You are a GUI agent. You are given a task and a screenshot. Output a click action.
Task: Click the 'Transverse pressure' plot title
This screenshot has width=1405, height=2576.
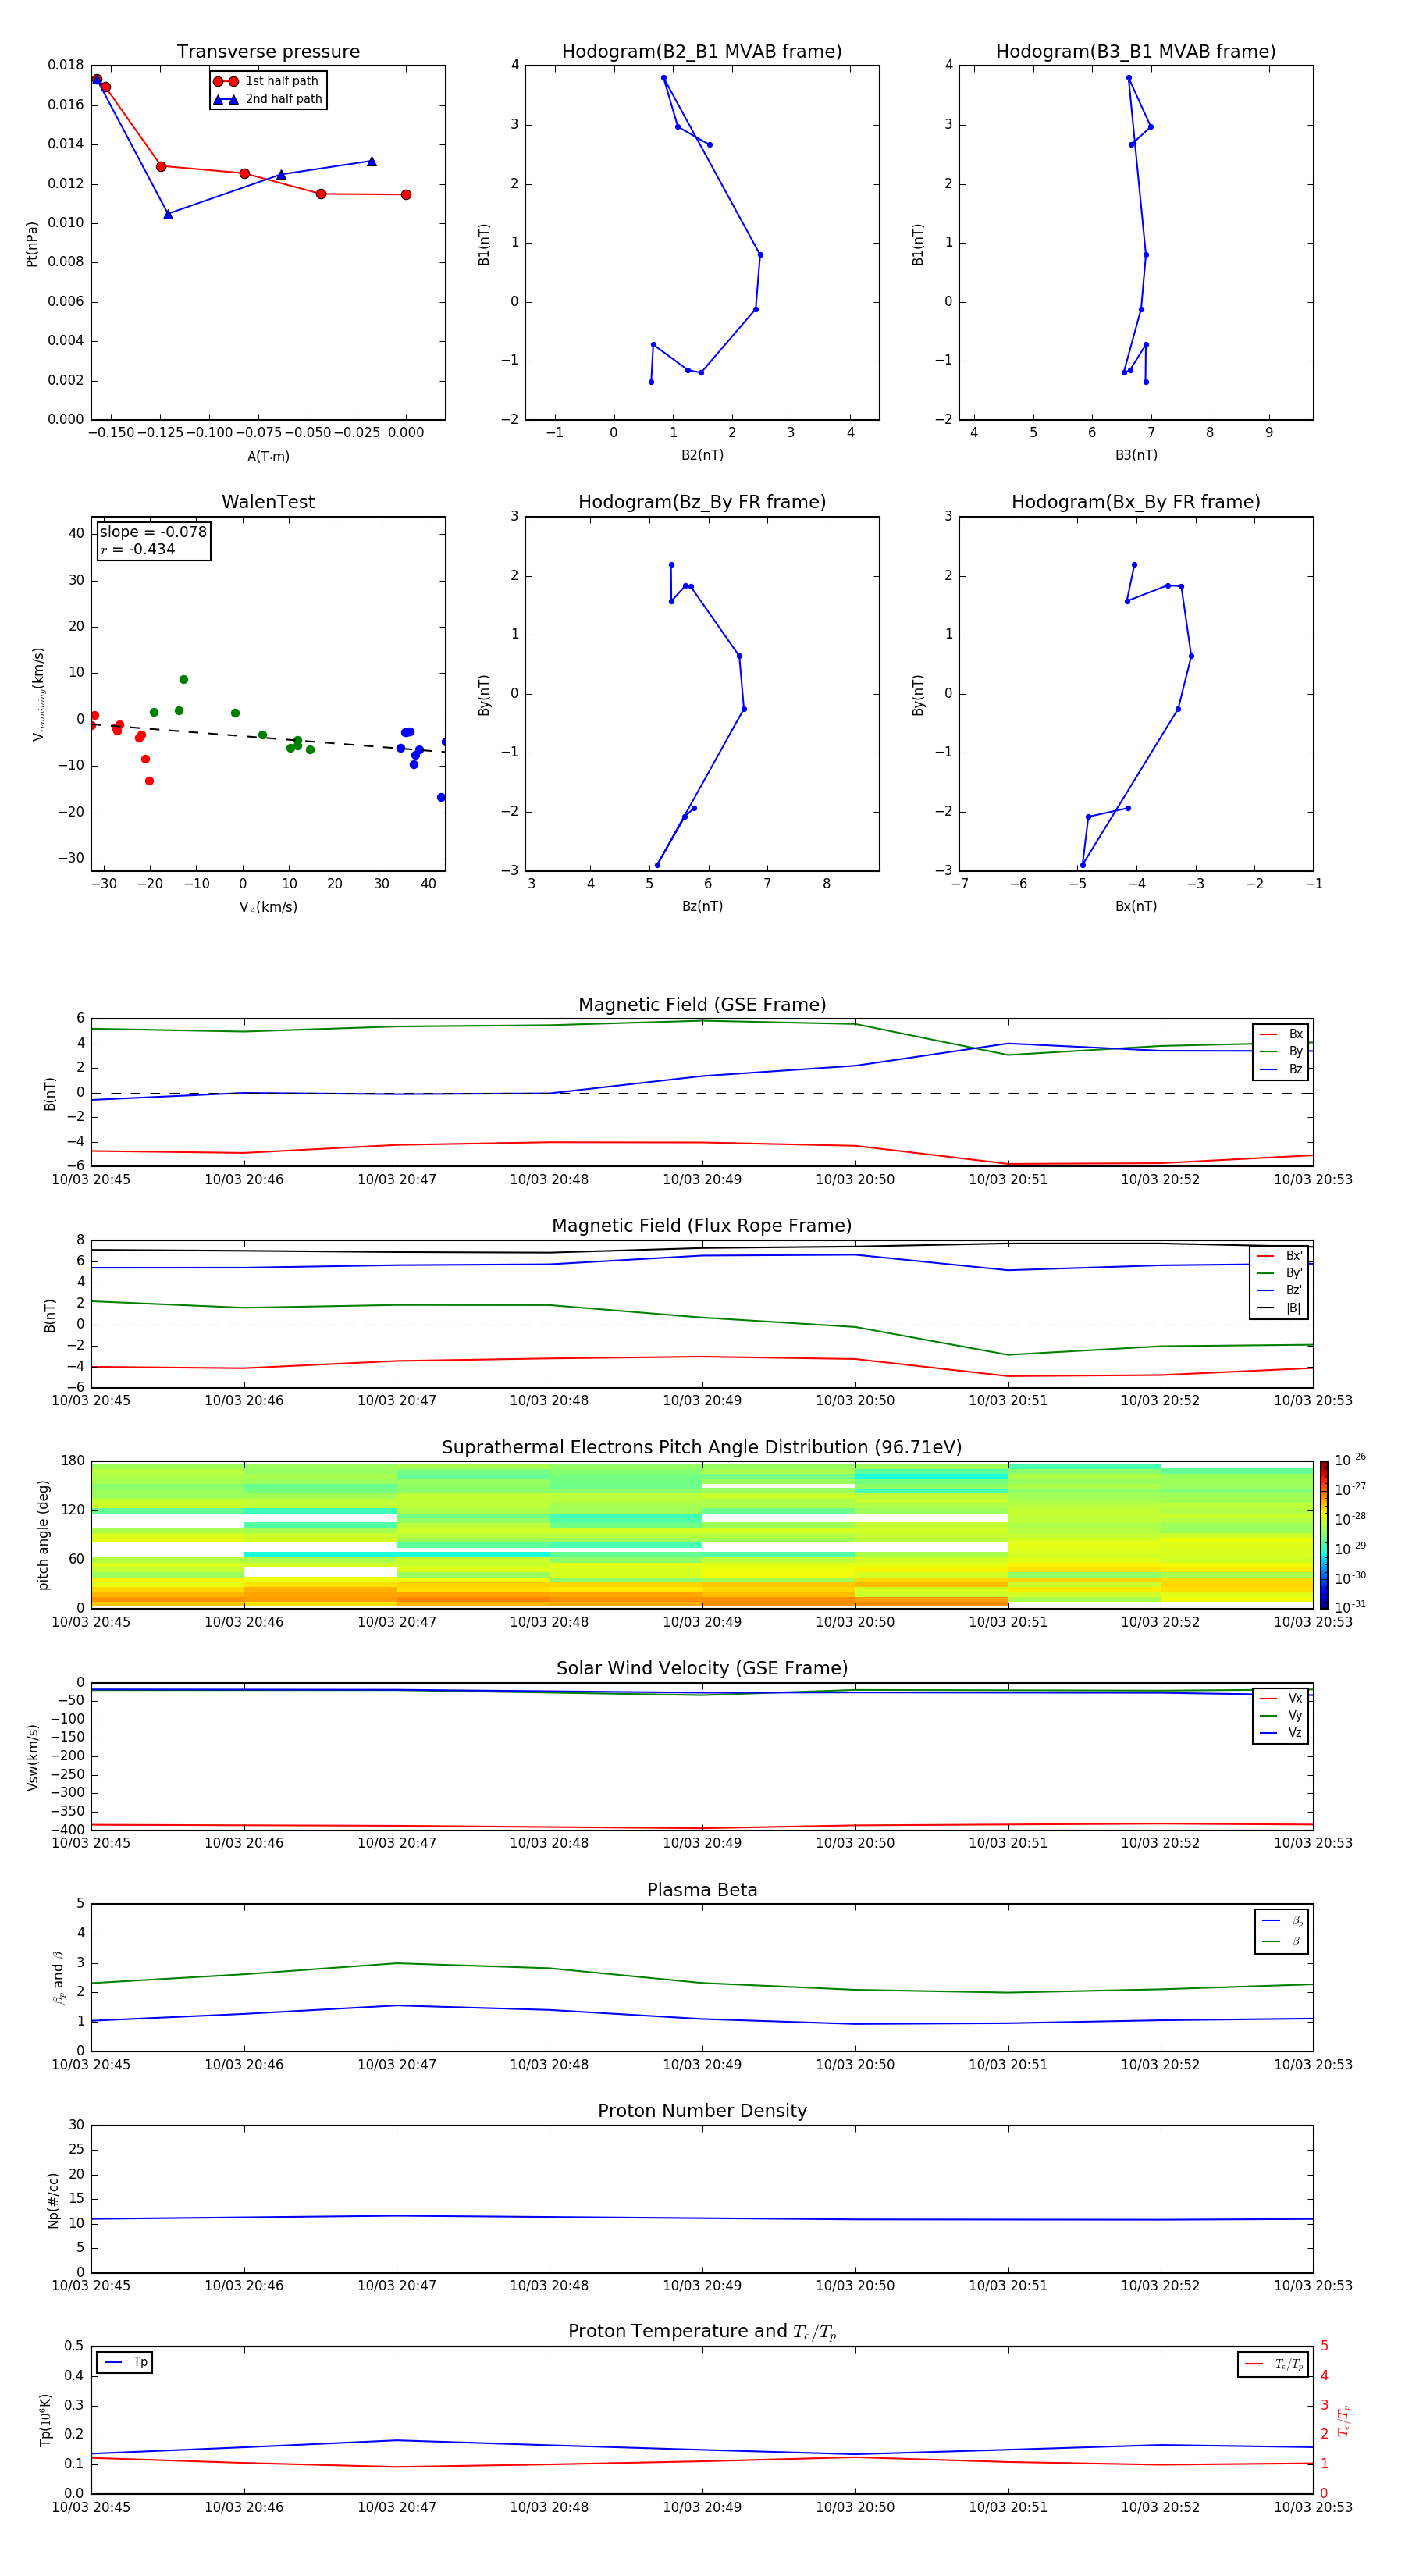(268, 52)
